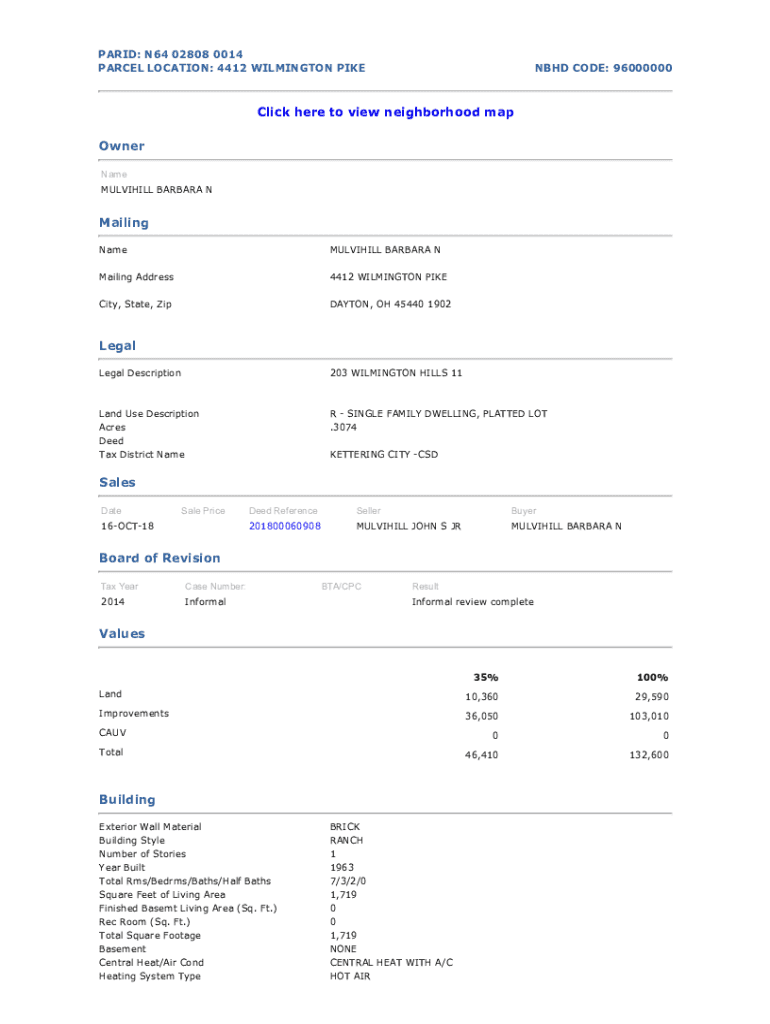This screenshot has height=1024, width=770.
Task: Click the Values section heading
Action: [x=121, y=634]
